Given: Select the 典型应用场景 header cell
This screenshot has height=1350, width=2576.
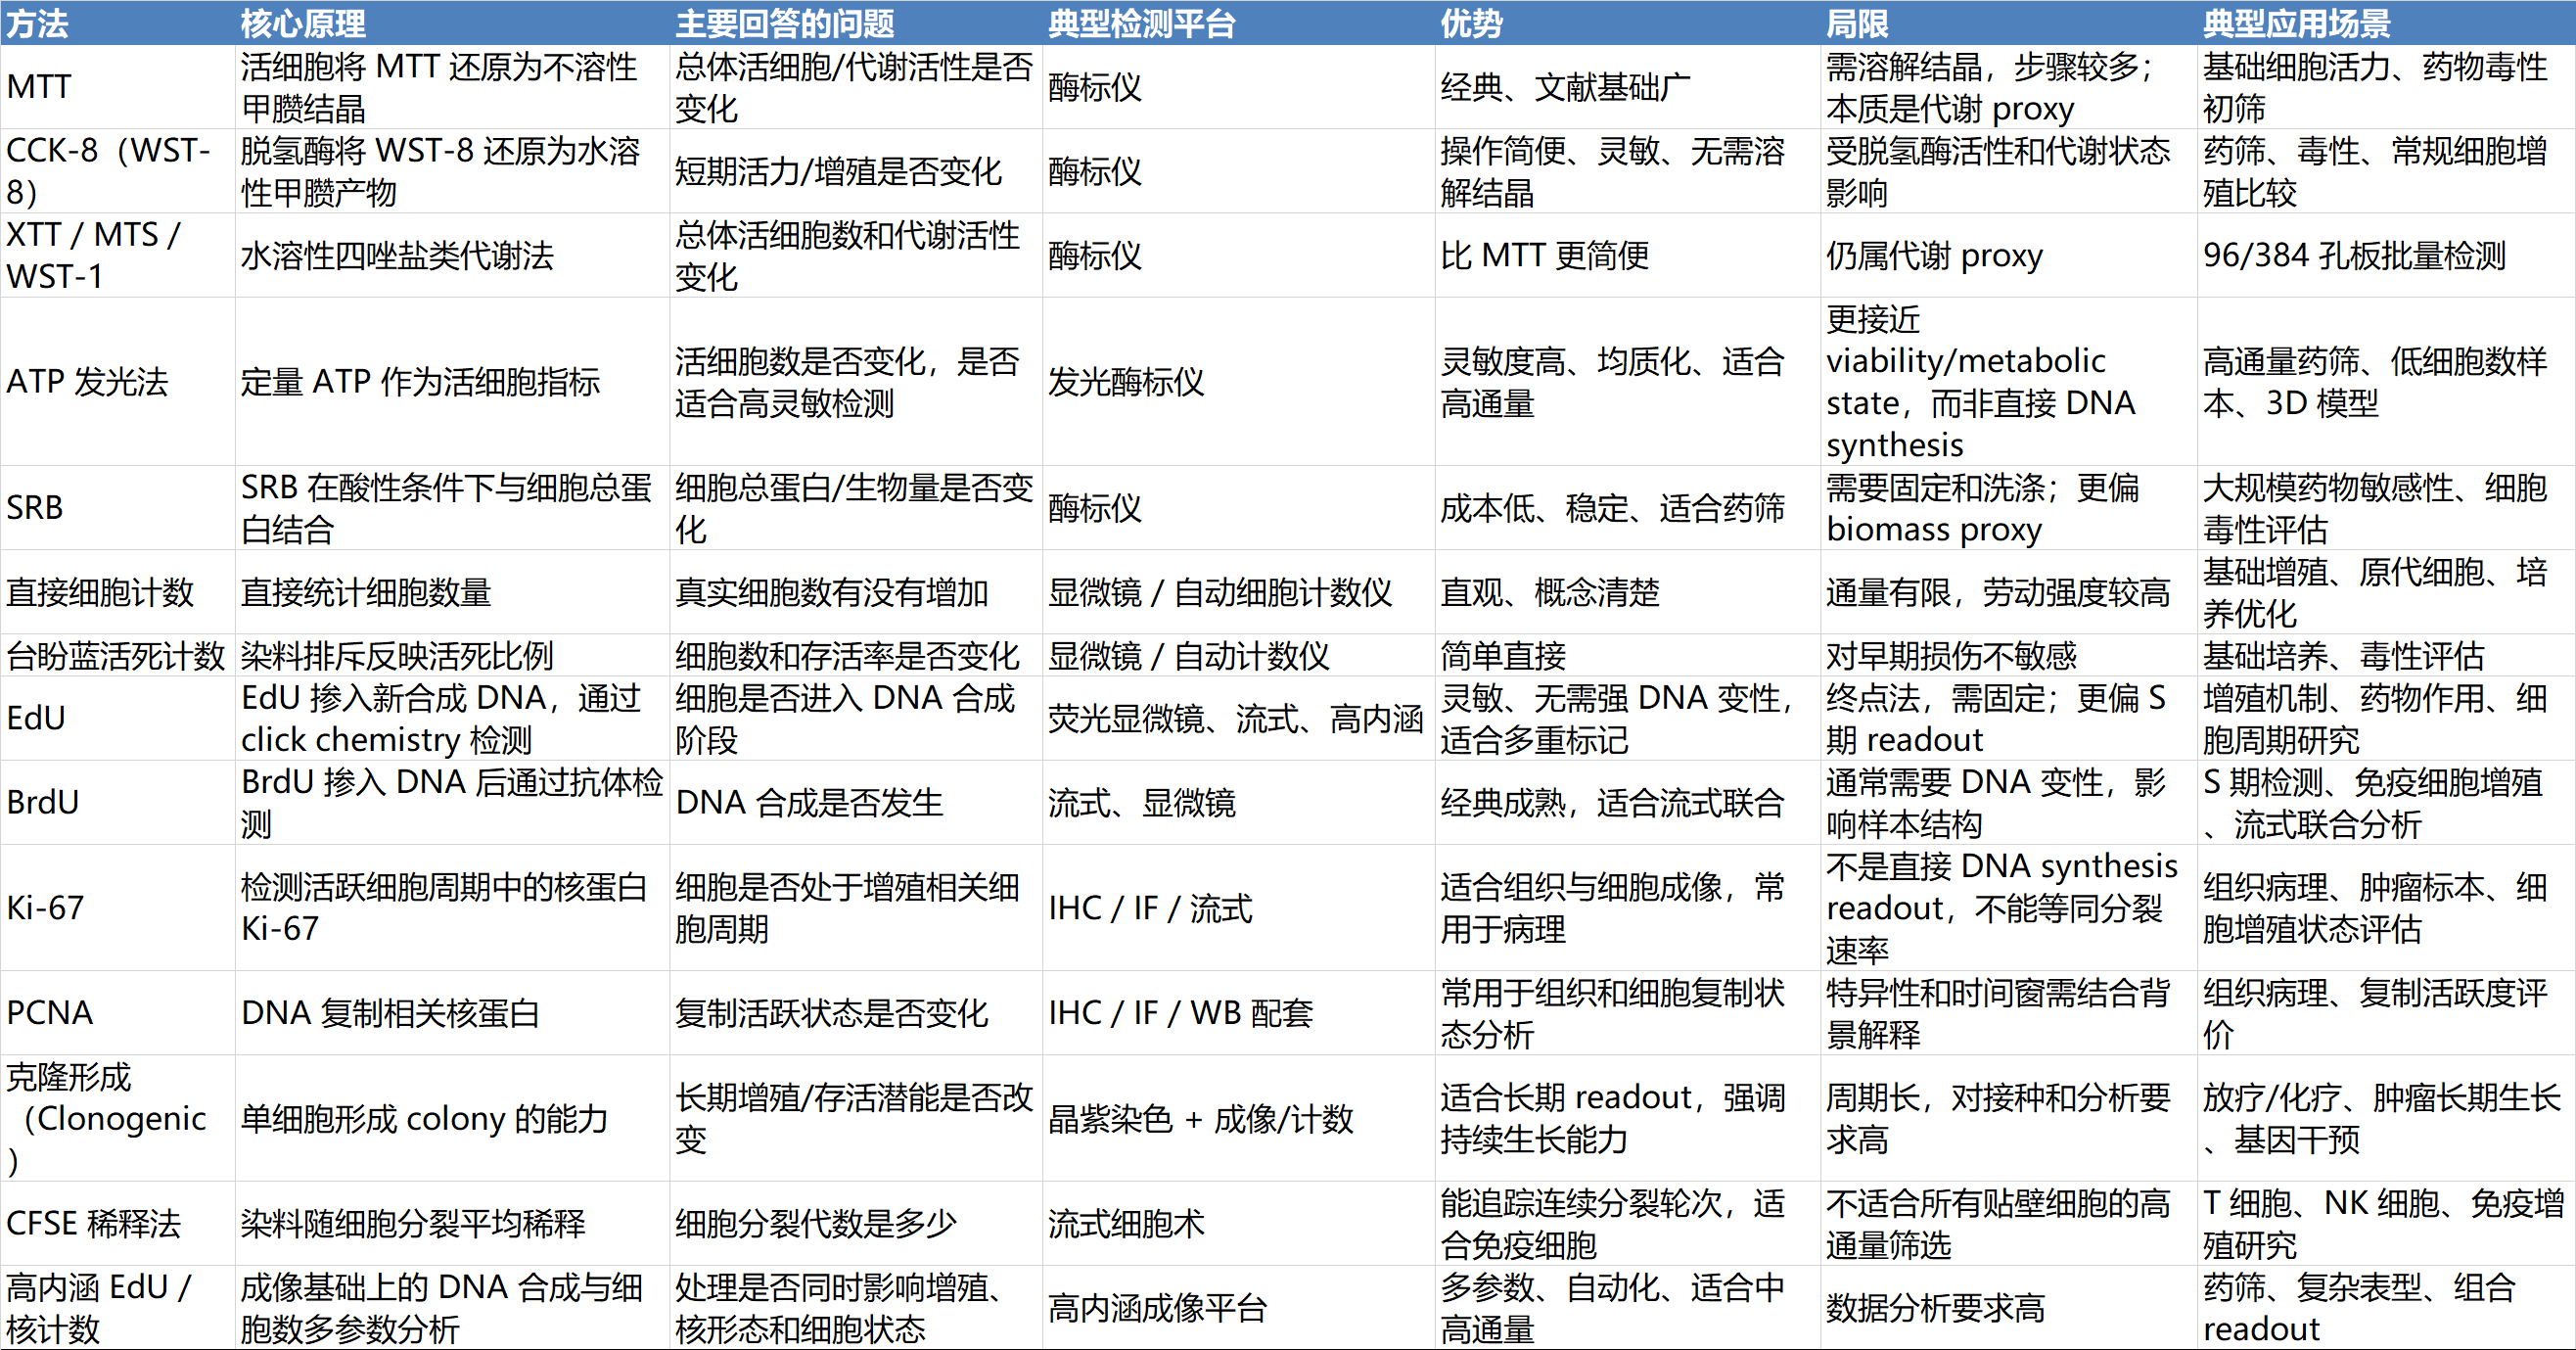Looking at the screenshot, I should (2296, 23).
